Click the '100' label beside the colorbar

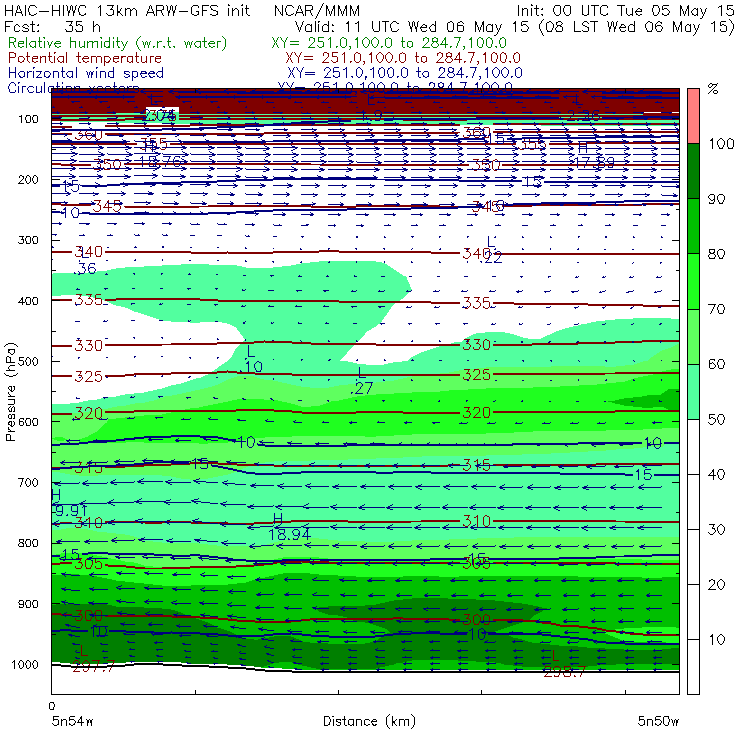[721, 143]
